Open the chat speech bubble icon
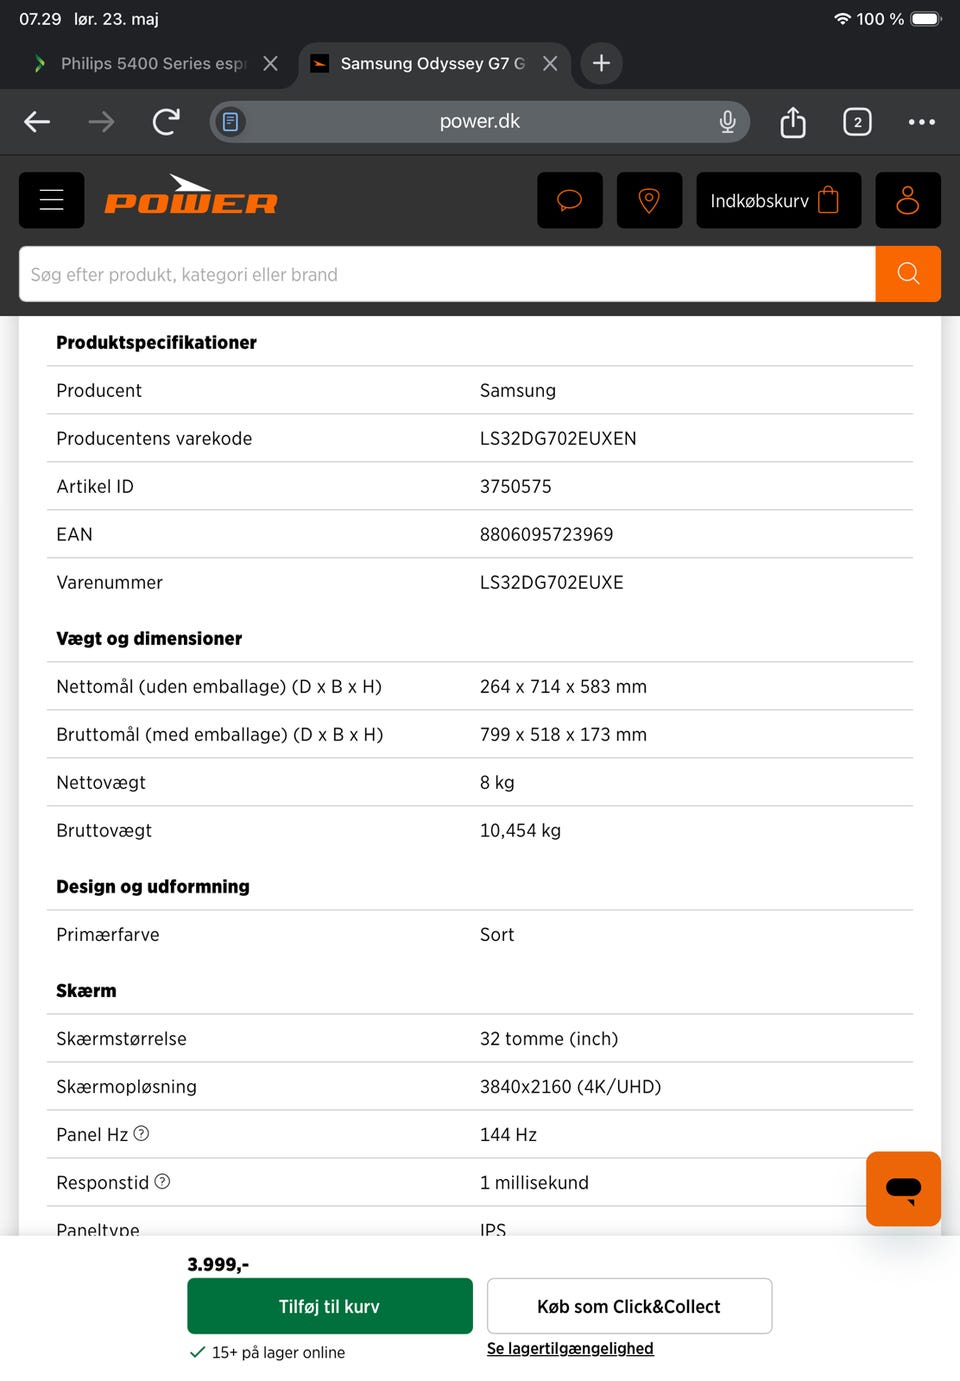The width and height of the screenshot is (960, 1381). click(x=570, y=200)
